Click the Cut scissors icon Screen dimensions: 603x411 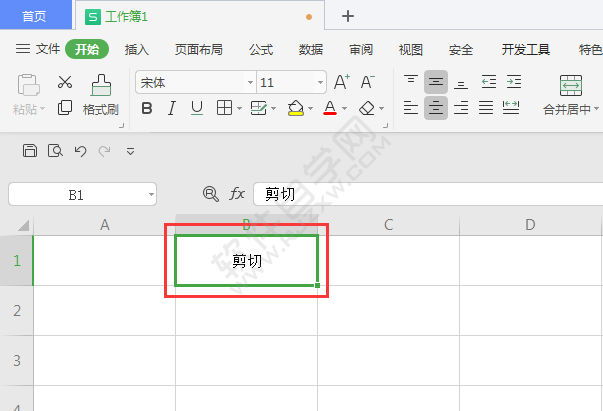click(65, 83)
